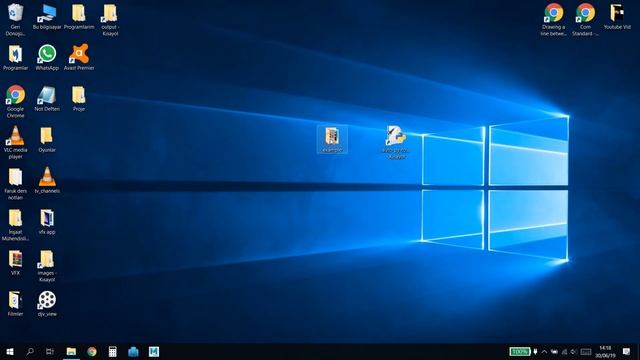Open the Recycle Bin (Geri Dönüşüm) icon
The image size is (640, 360).
(15, 19)
